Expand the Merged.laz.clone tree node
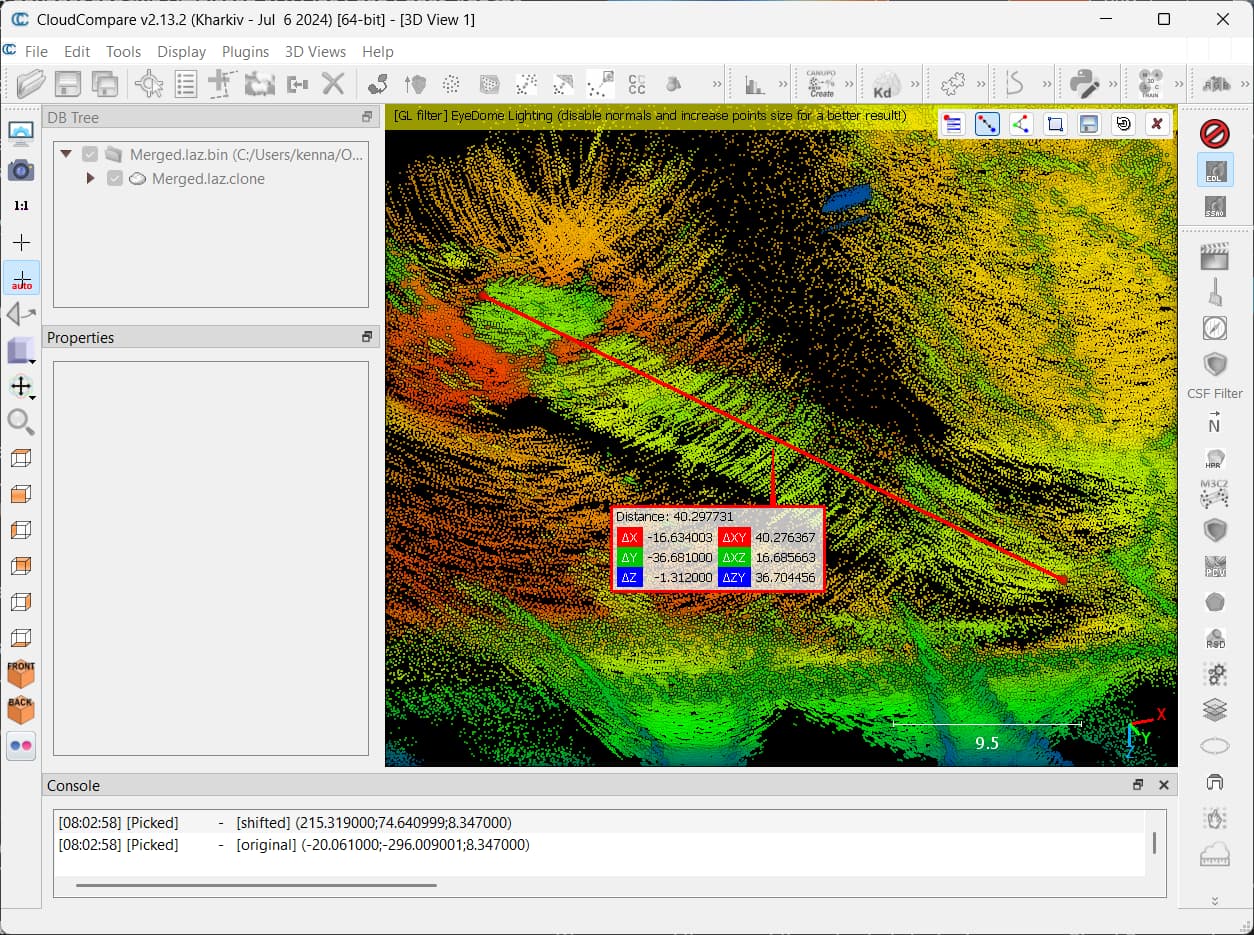 pyautogui.click(x=90, y=179)
